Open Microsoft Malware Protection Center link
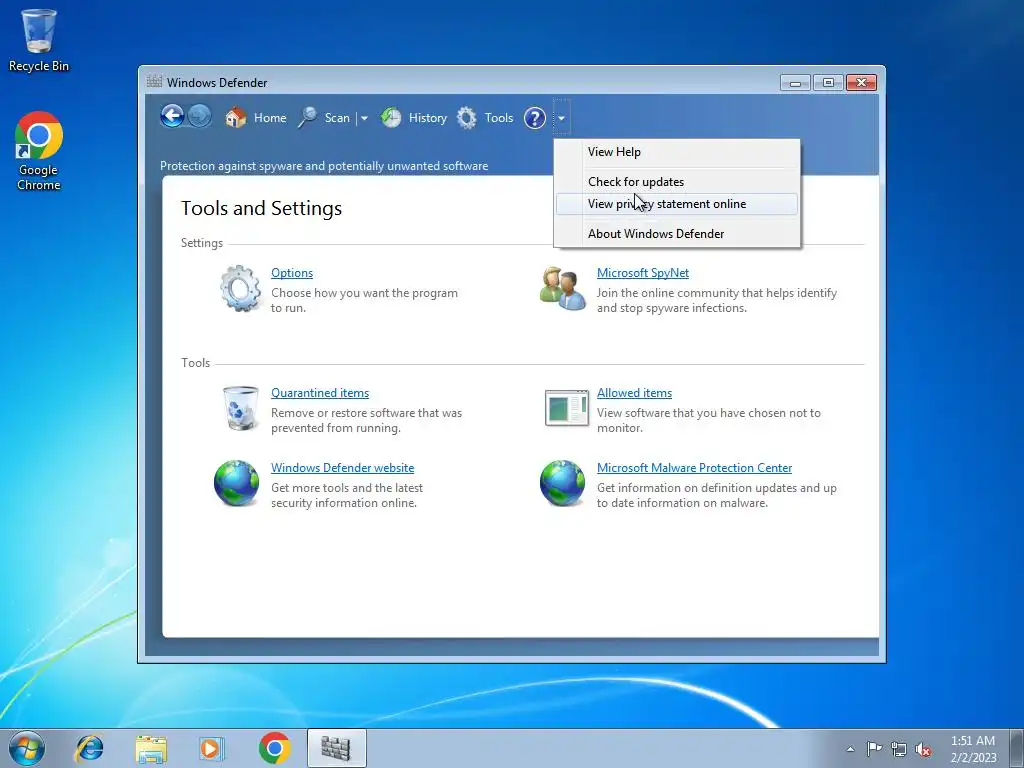The width and height of the screenshot is (1024, 768). pyautogui.click(x=694, y=468)
